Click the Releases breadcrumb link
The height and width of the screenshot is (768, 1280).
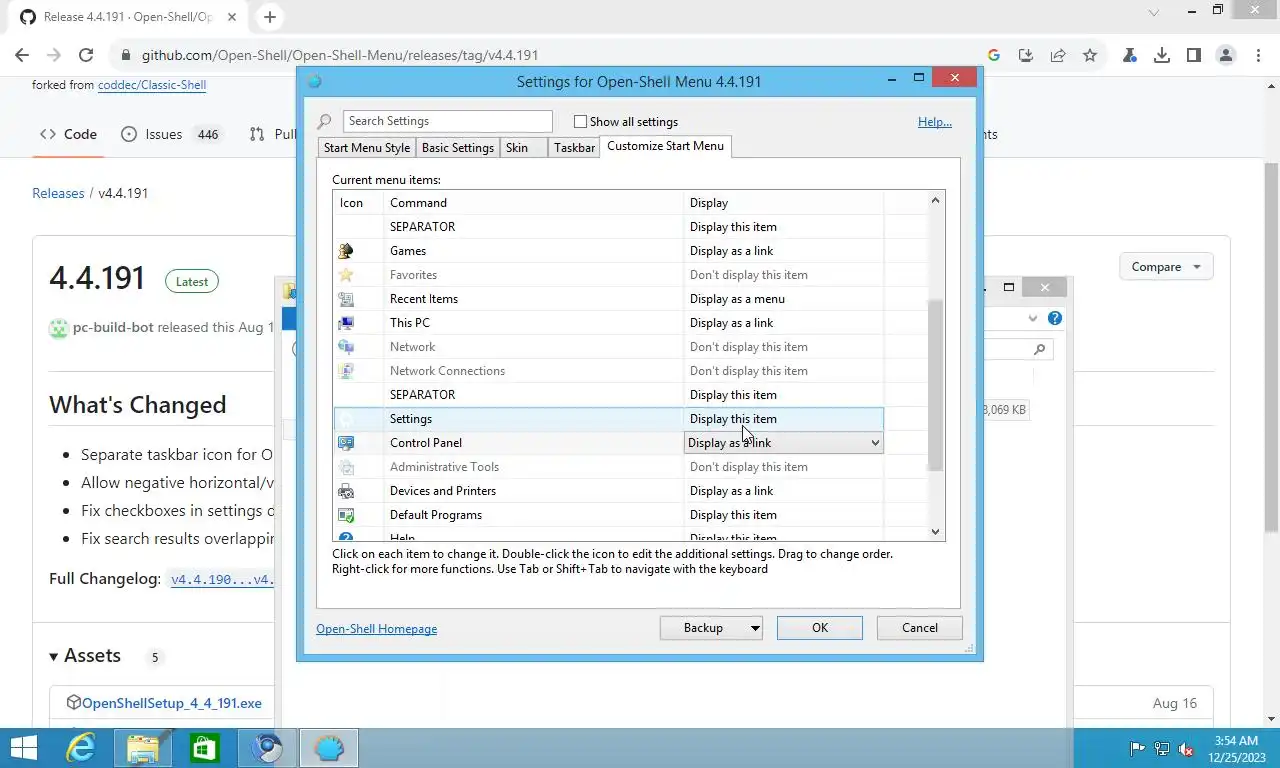coord(58,193)
